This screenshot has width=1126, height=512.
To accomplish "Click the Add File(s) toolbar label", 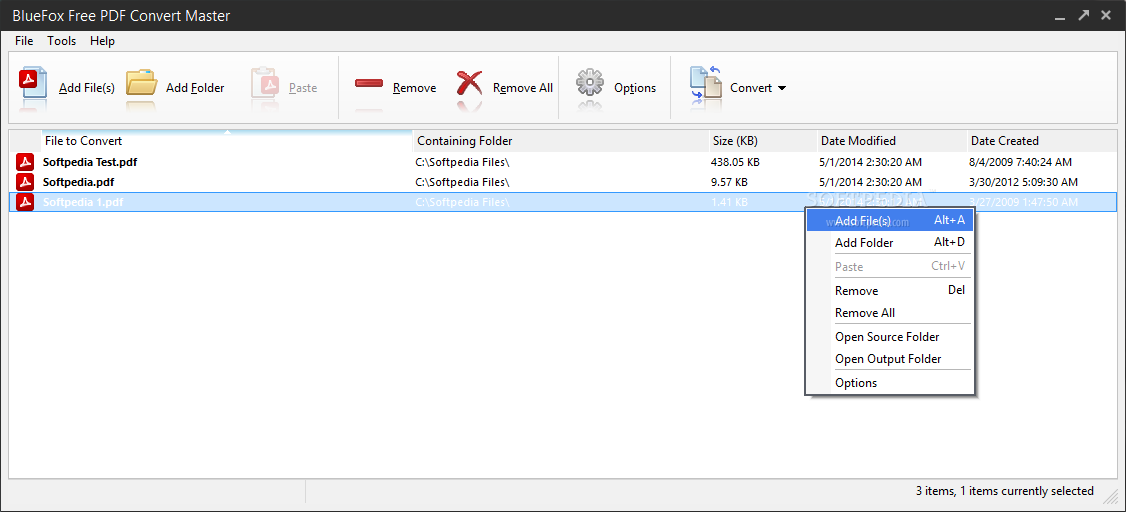I will click(87, 88).
